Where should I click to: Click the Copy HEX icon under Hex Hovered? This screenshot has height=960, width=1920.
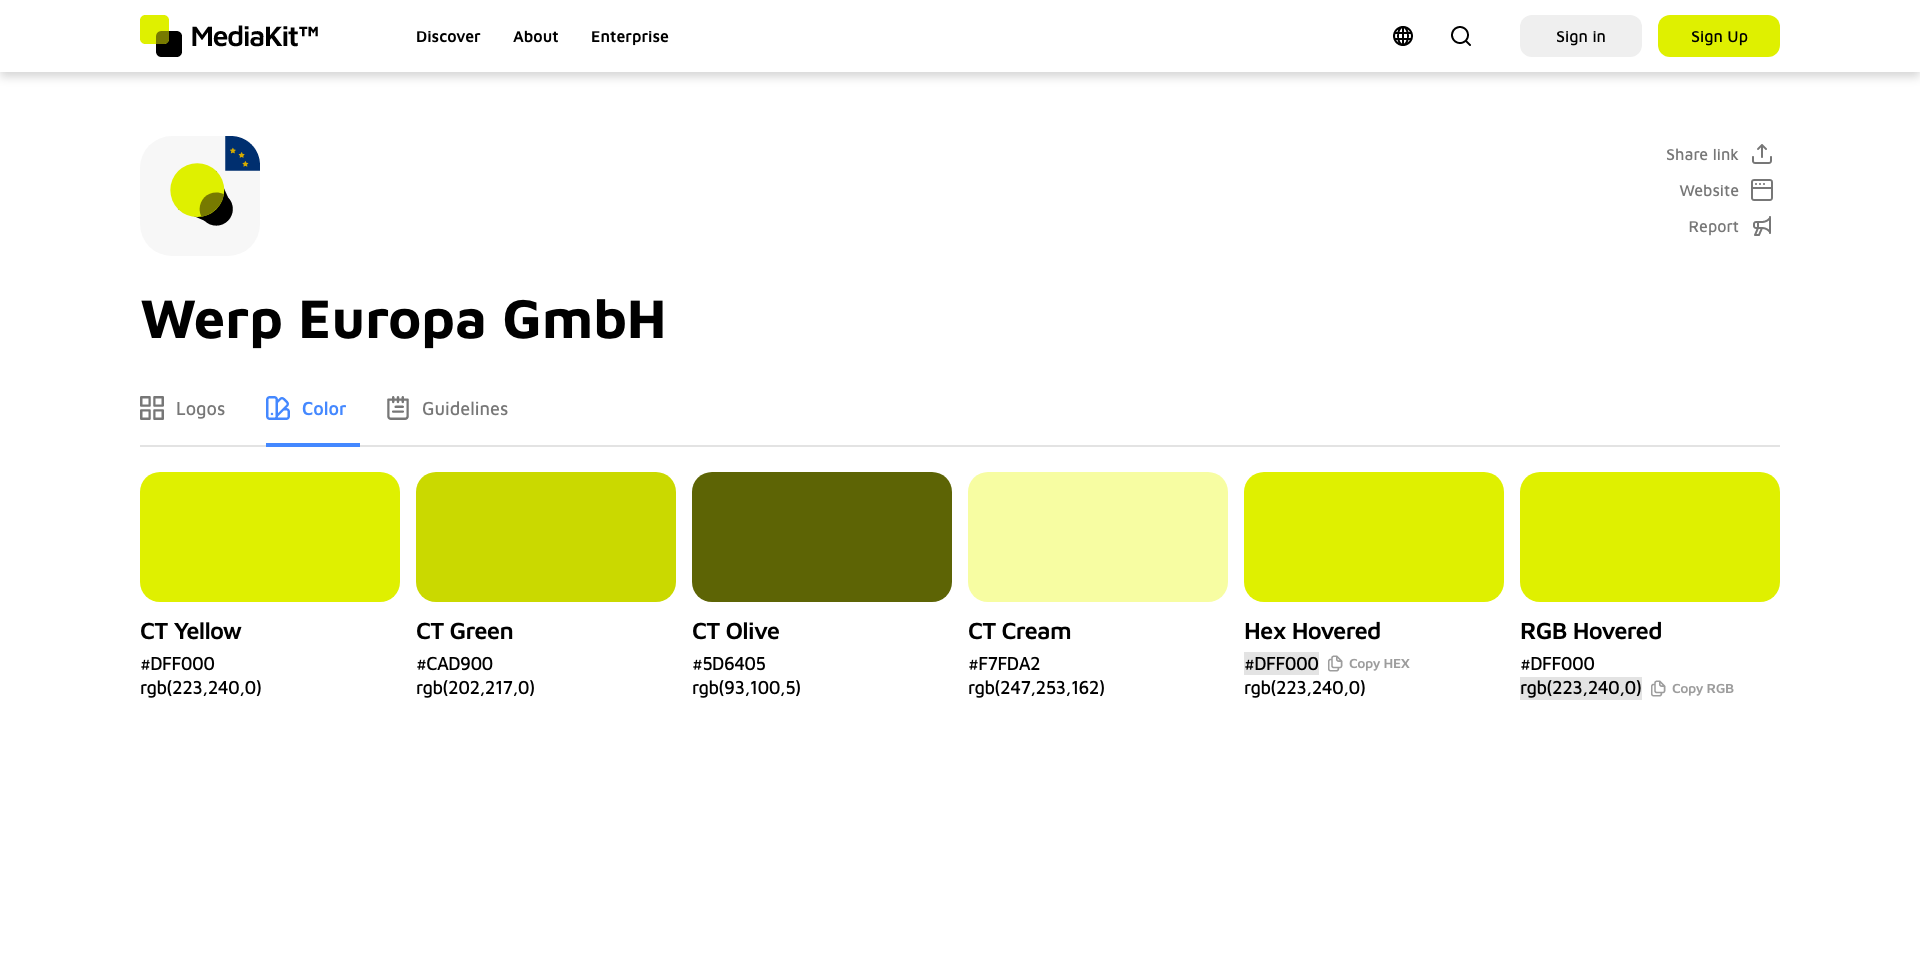[x=1335, y=663]
